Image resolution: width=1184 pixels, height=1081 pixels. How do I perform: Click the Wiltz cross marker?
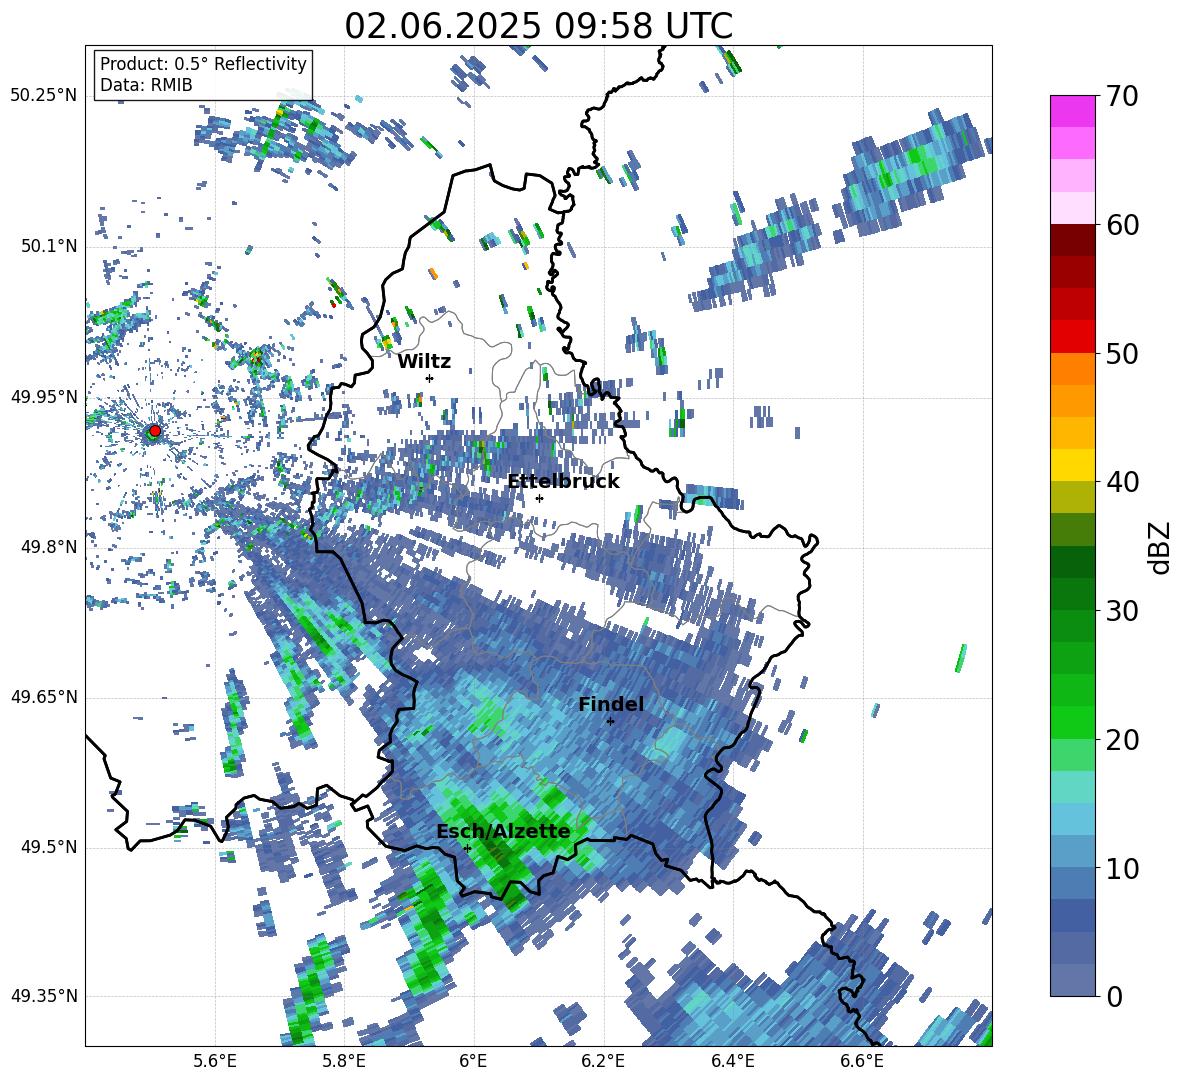(429, 378)
